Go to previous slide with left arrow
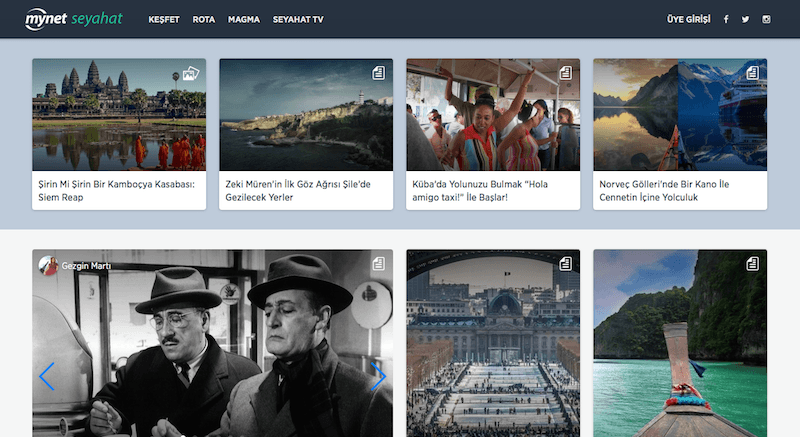The image size is (800, 437). [46, 377]
